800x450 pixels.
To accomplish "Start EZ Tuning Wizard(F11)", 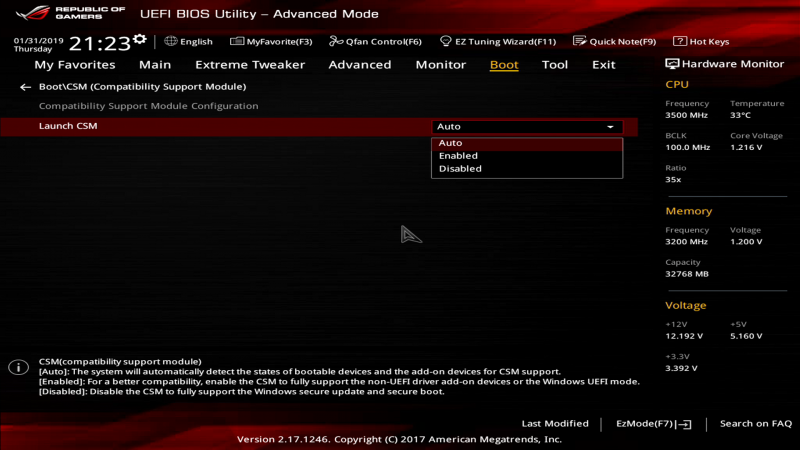I will 505,42.
